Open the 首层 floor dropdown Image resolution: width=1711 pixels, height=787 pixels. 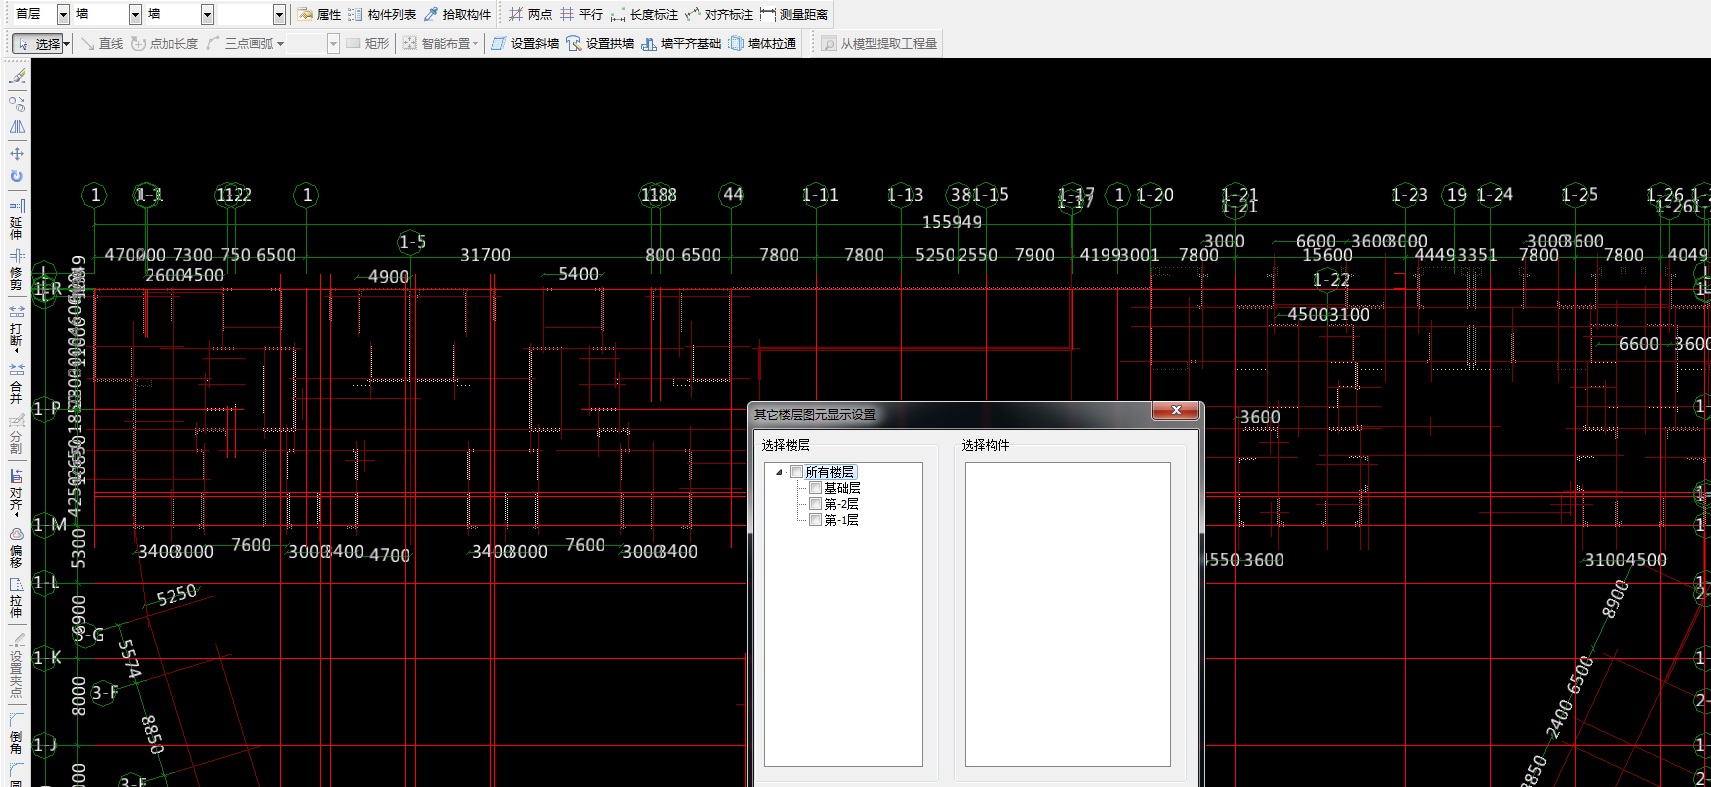point(63,14)
